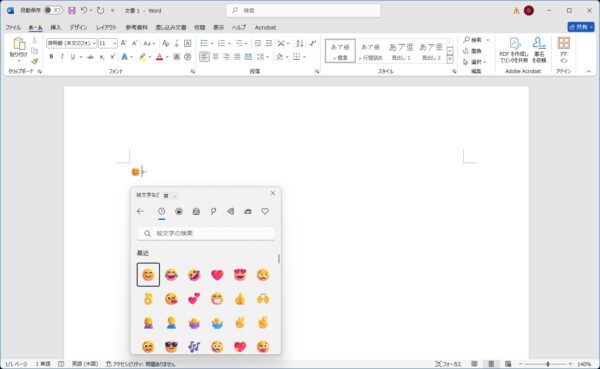Increase font size with A^ icon
Image resolution: width=600 pixels, height=369 pixels.
pyautogui.click(x=124, y=43)
